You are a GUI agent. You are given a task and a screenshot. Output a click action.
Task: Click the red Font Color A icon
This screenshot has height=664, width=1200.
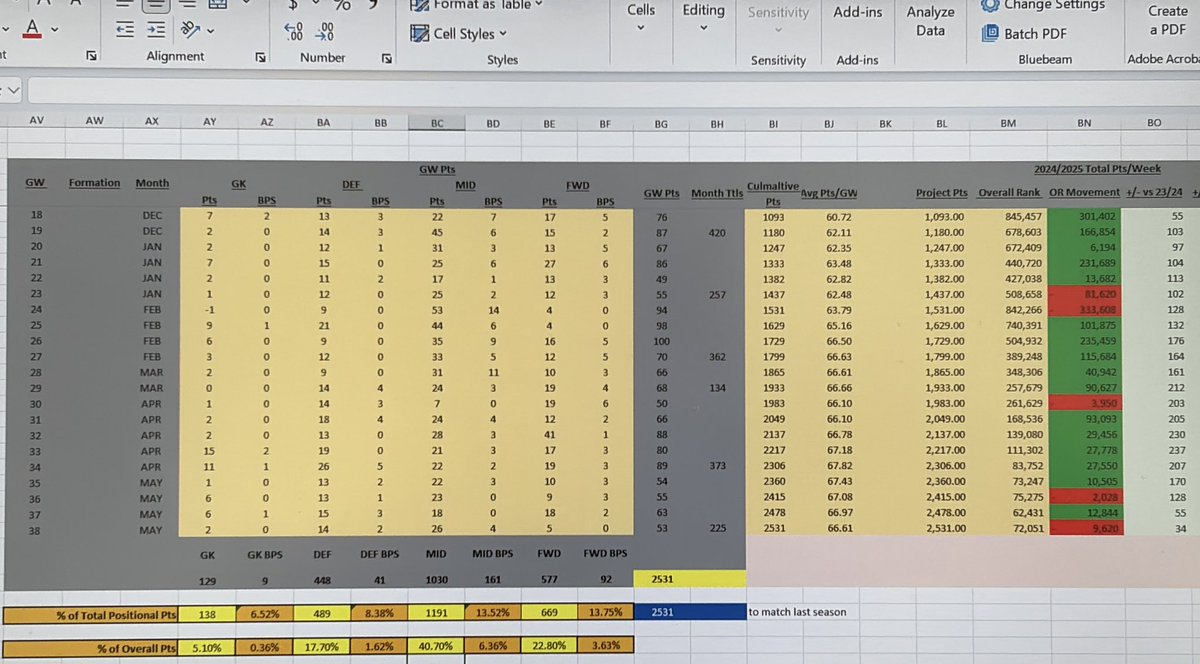coord(33,27)
